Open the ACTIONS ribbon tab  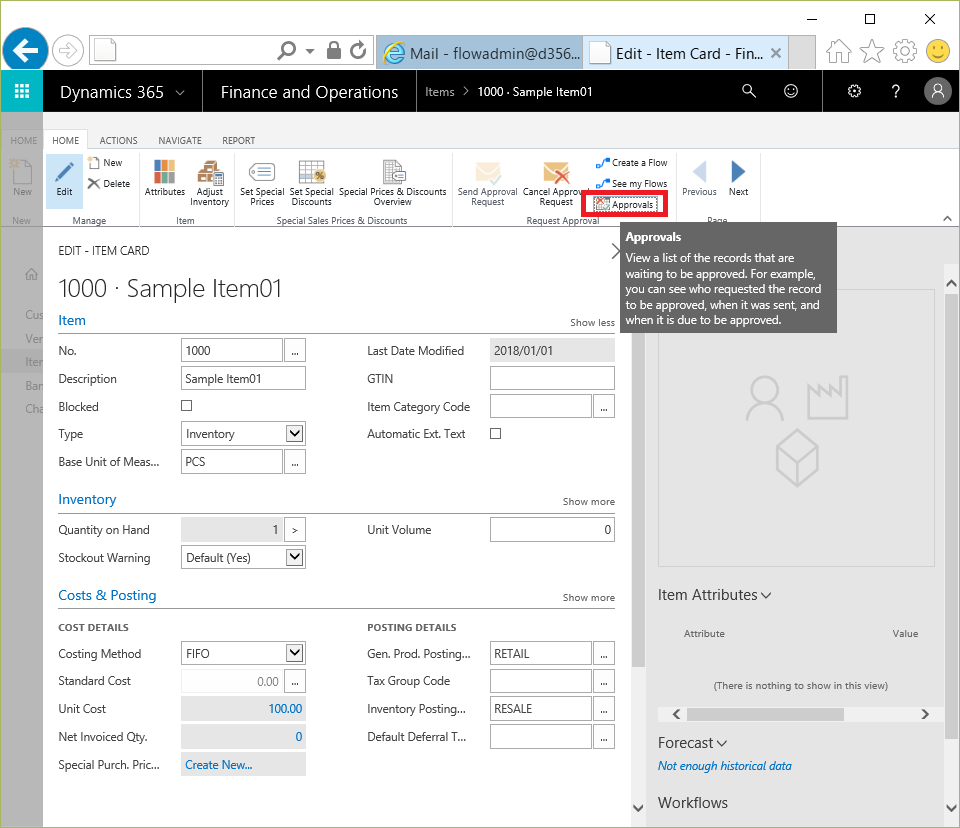[118, 141]
